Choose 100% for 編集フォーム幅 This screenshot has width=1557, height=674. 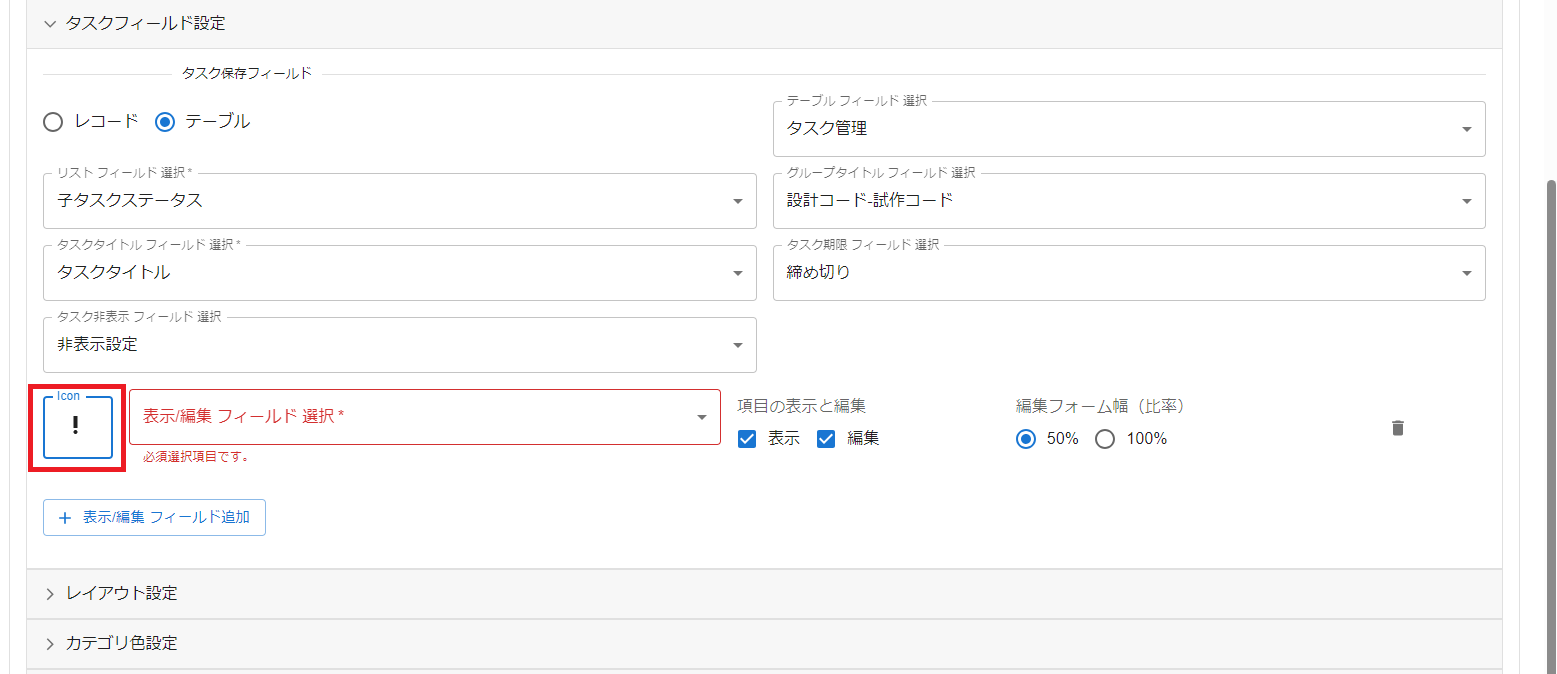point(1104,438)
